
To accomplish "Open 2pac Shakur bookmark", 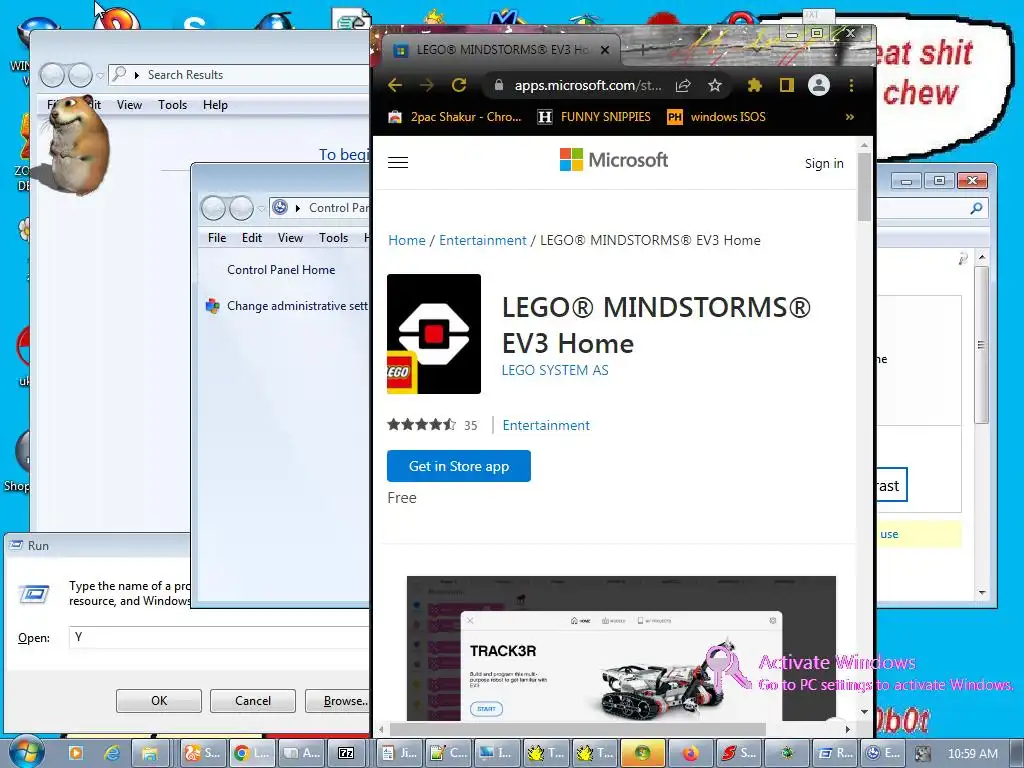I will pos(455,117).
